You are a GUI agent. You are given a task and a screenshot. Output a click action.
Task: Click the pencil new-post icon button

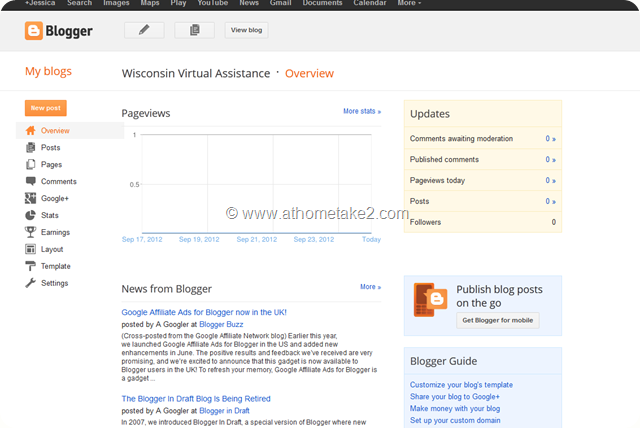(x=144, y=30)
